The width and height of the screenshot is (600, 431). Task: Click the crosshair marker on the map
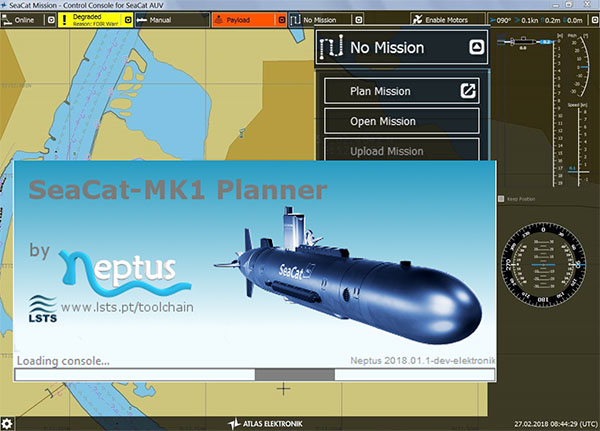[x=283, y=389]
